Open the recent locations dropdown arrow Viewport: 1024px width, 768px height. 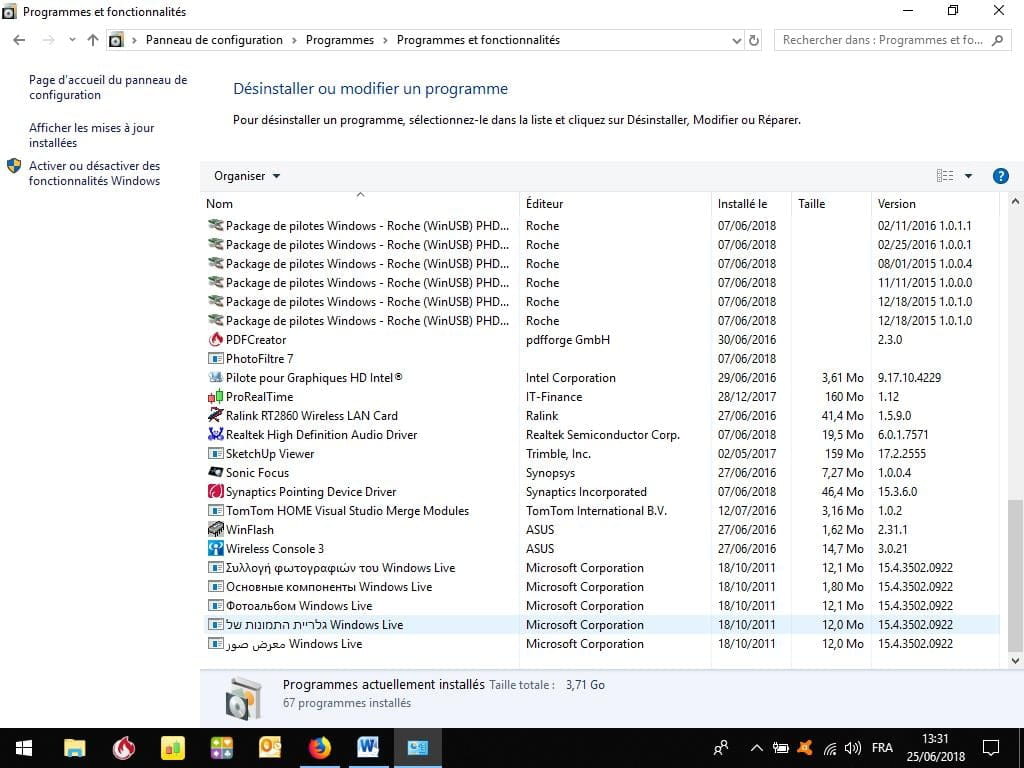[x=72, y=40]
